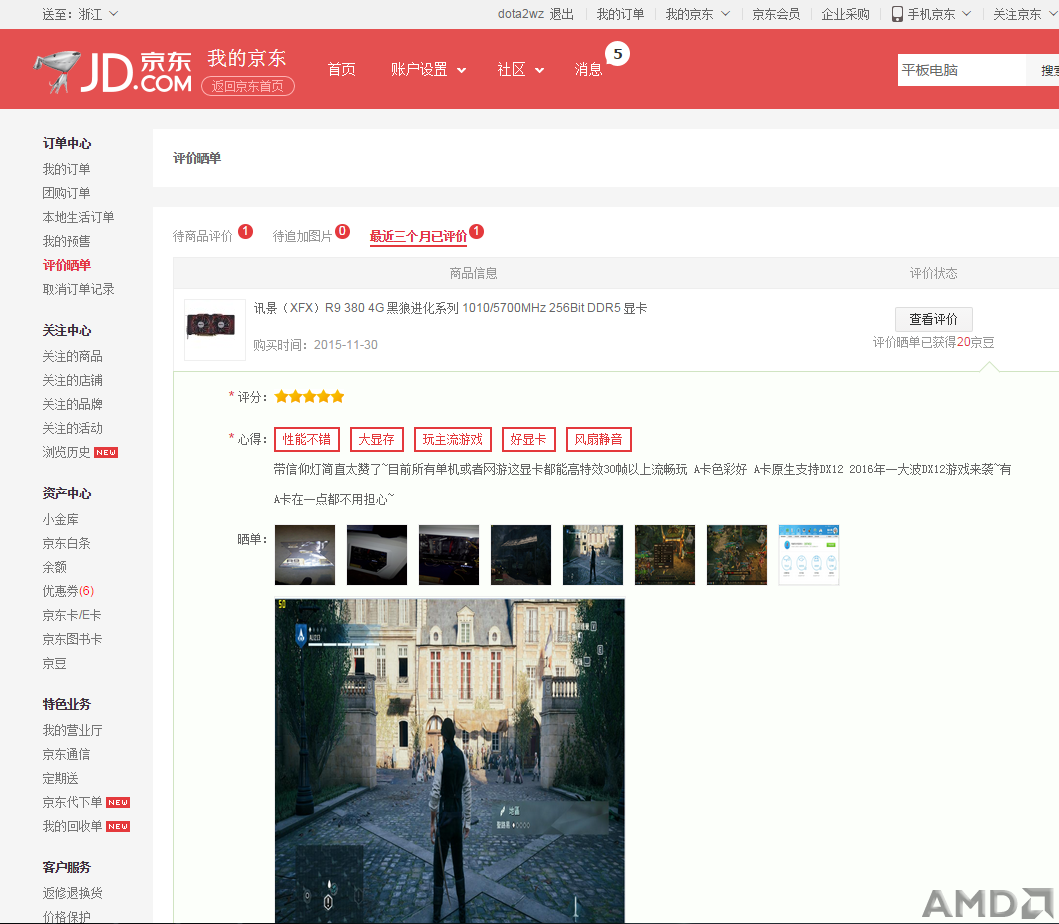
Task: Click the 查看评价 button
Action: click(933, 319)
